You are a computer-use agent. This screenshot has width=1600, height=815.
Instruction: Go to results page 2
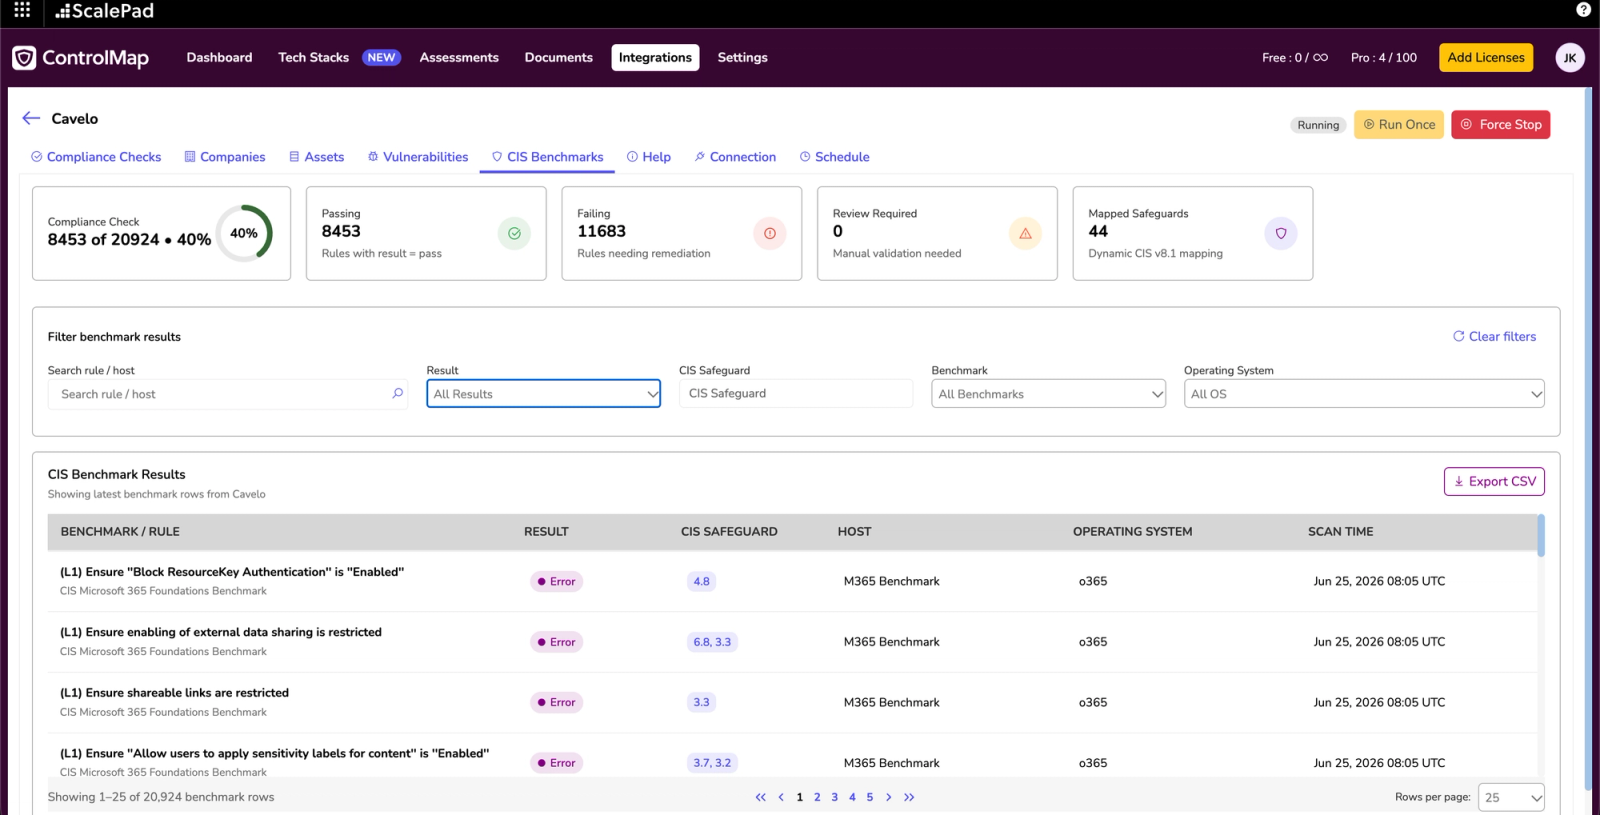pos(817,797)
